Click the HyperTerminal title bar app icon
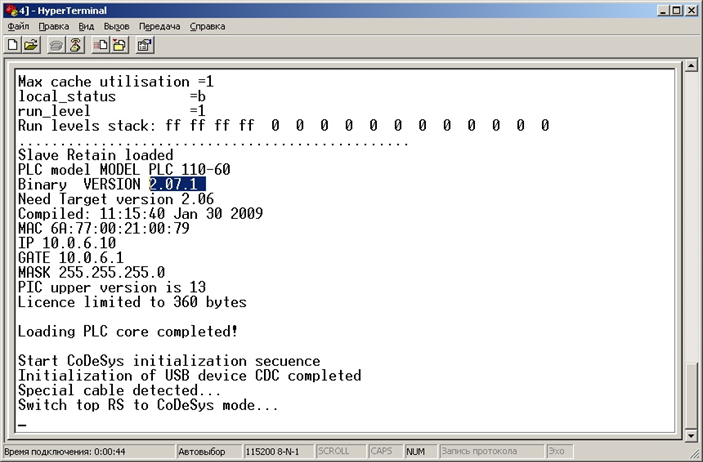 point(11,9)
